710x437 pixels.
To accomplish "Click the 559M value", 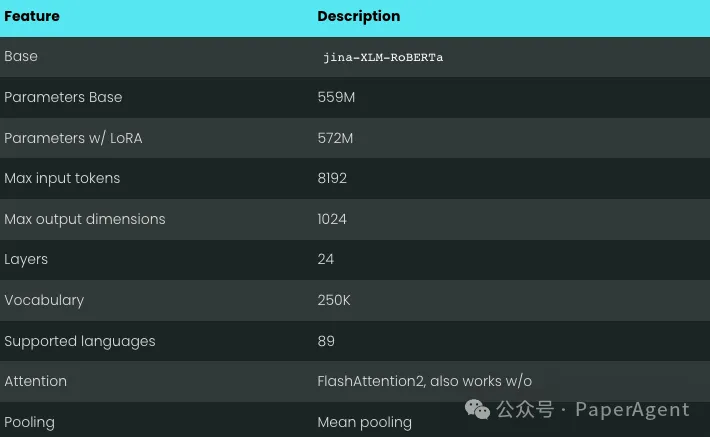I will tap(336, 97).
